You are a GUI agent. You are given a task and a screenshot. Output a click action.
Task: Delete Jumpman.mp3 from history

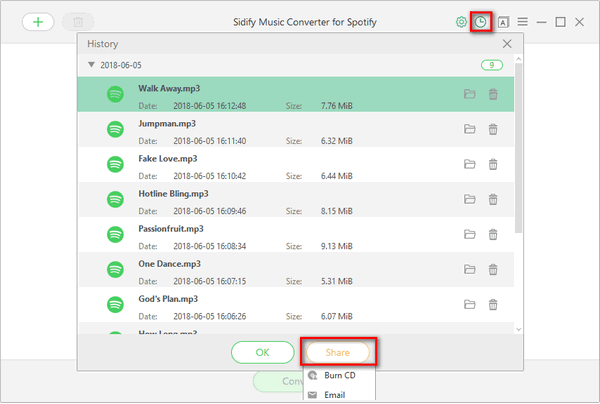click(493, 129)
